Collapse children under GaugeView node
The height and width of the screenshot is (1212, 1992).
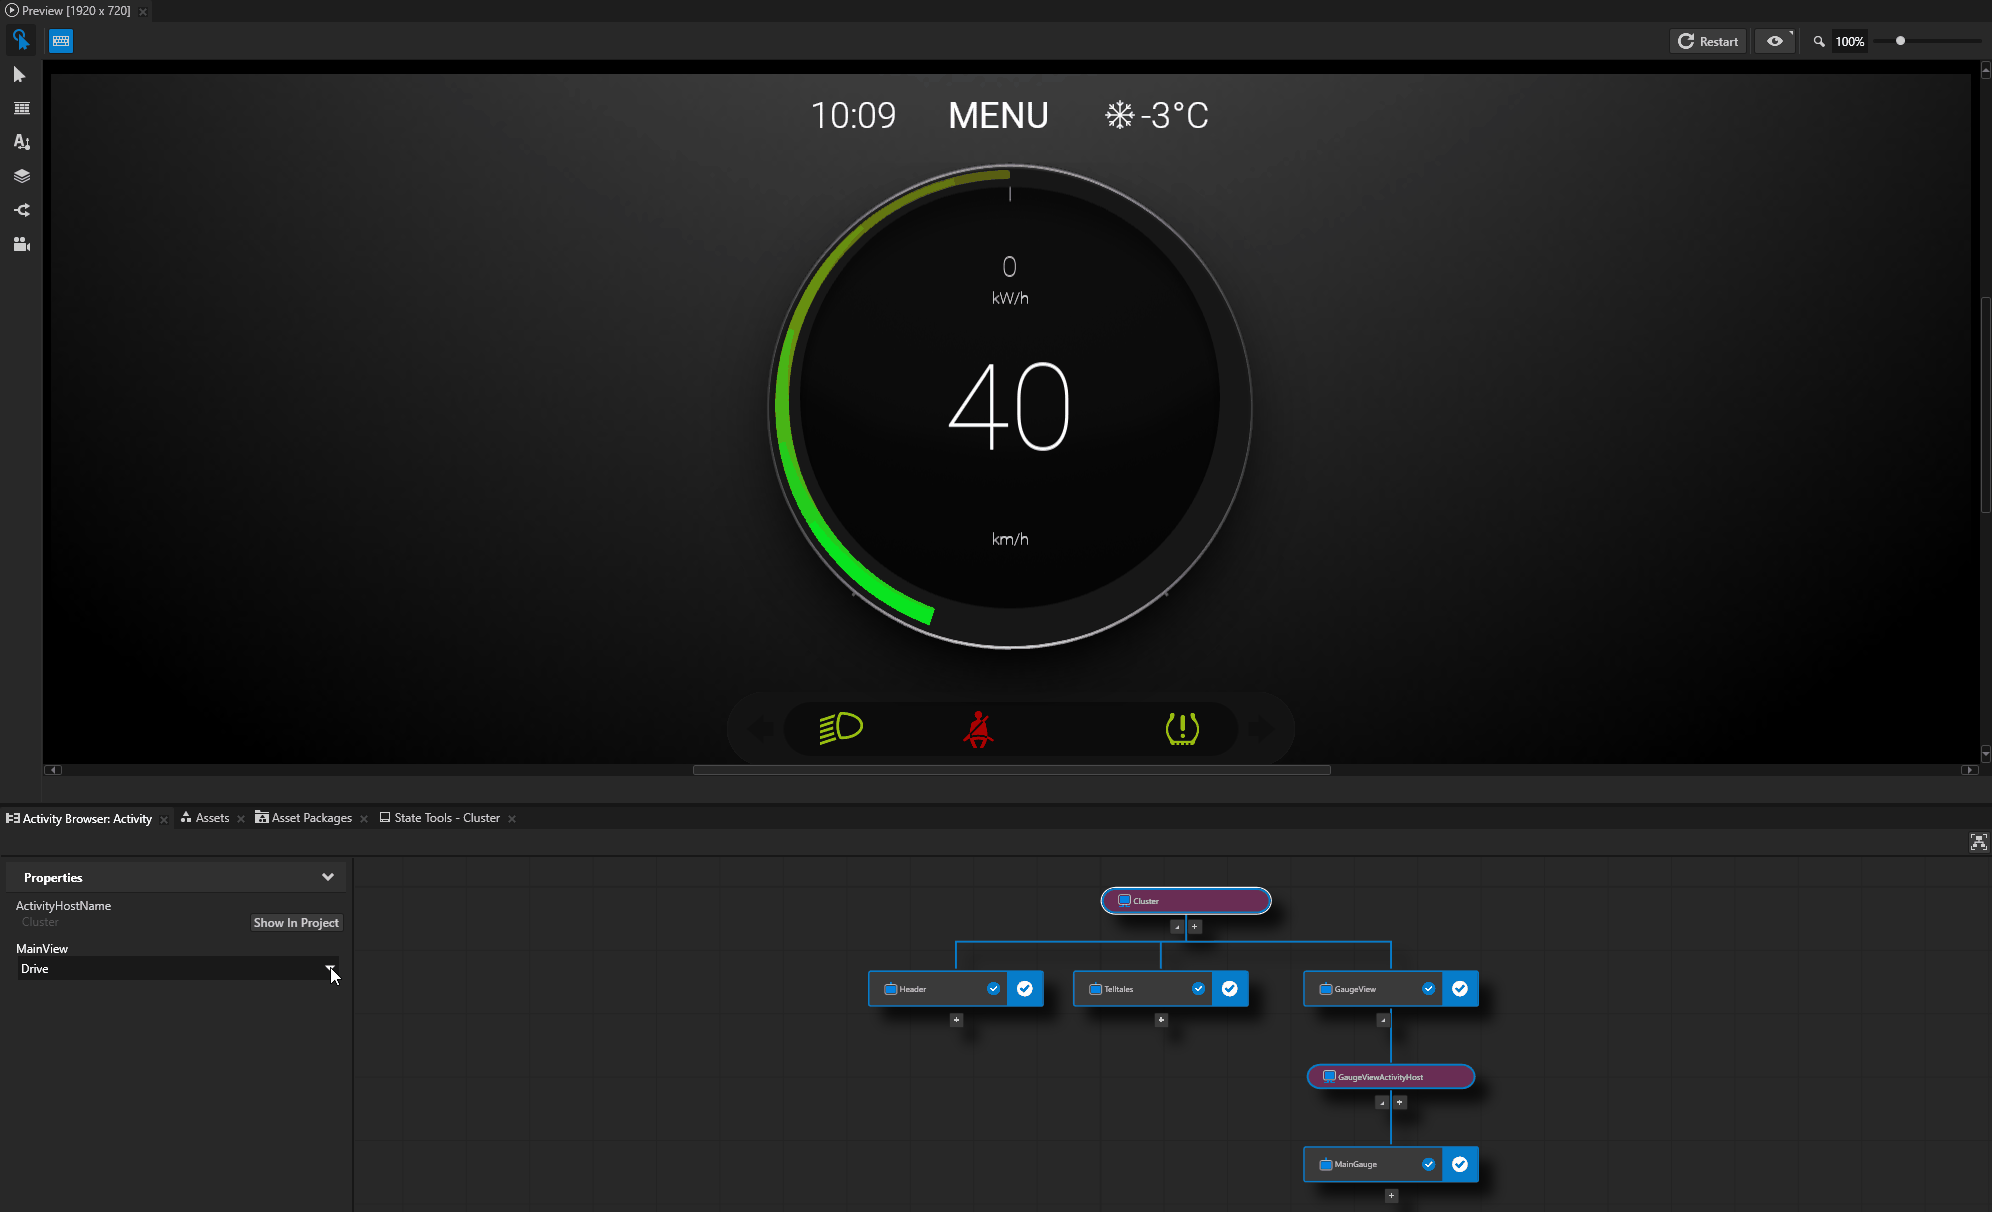[x=1383, y=1020]
